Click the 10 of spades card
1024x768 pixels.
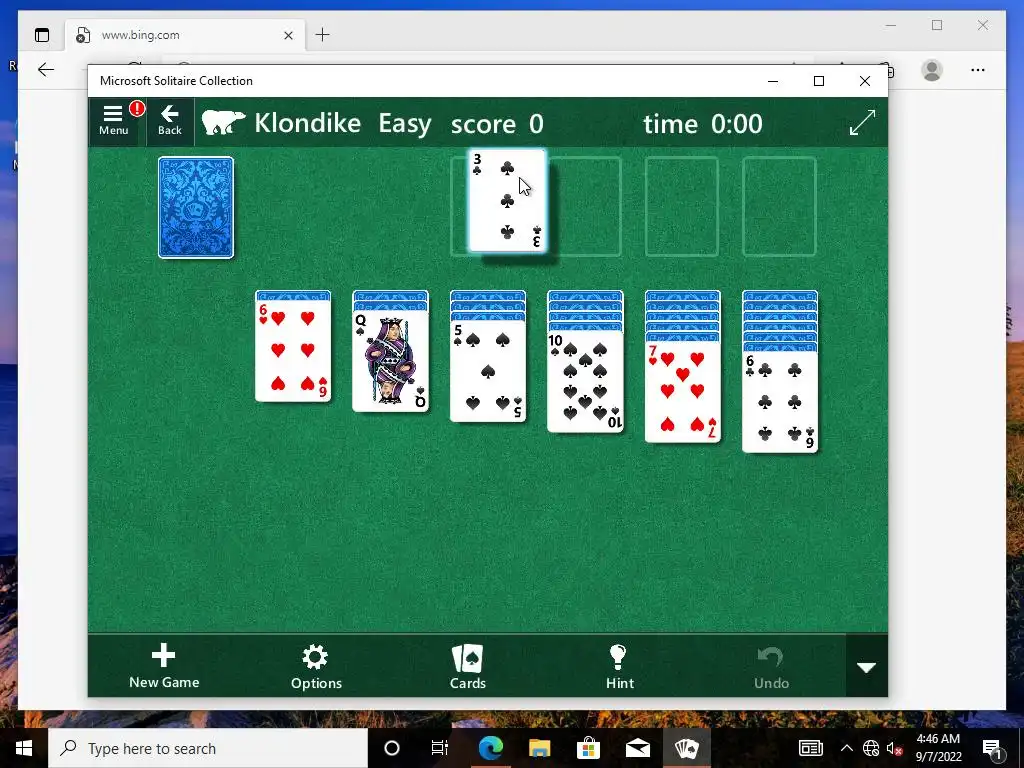pyautogui.click(x=585, y=381)
